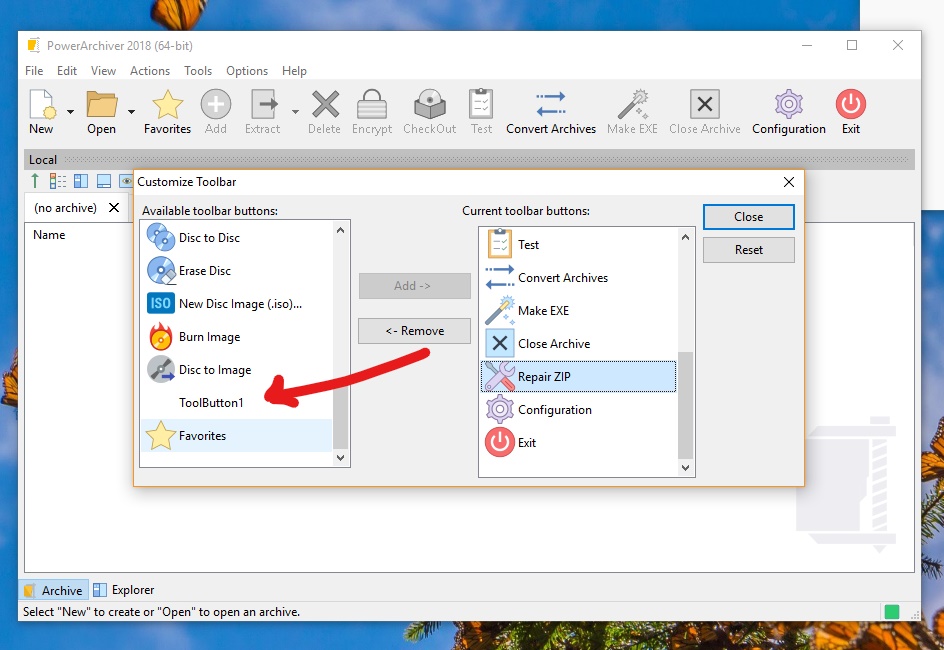Click down arrow of current buttons scrollbar
Viewport: 944px width, 650px height.
[x=685, y=468]
